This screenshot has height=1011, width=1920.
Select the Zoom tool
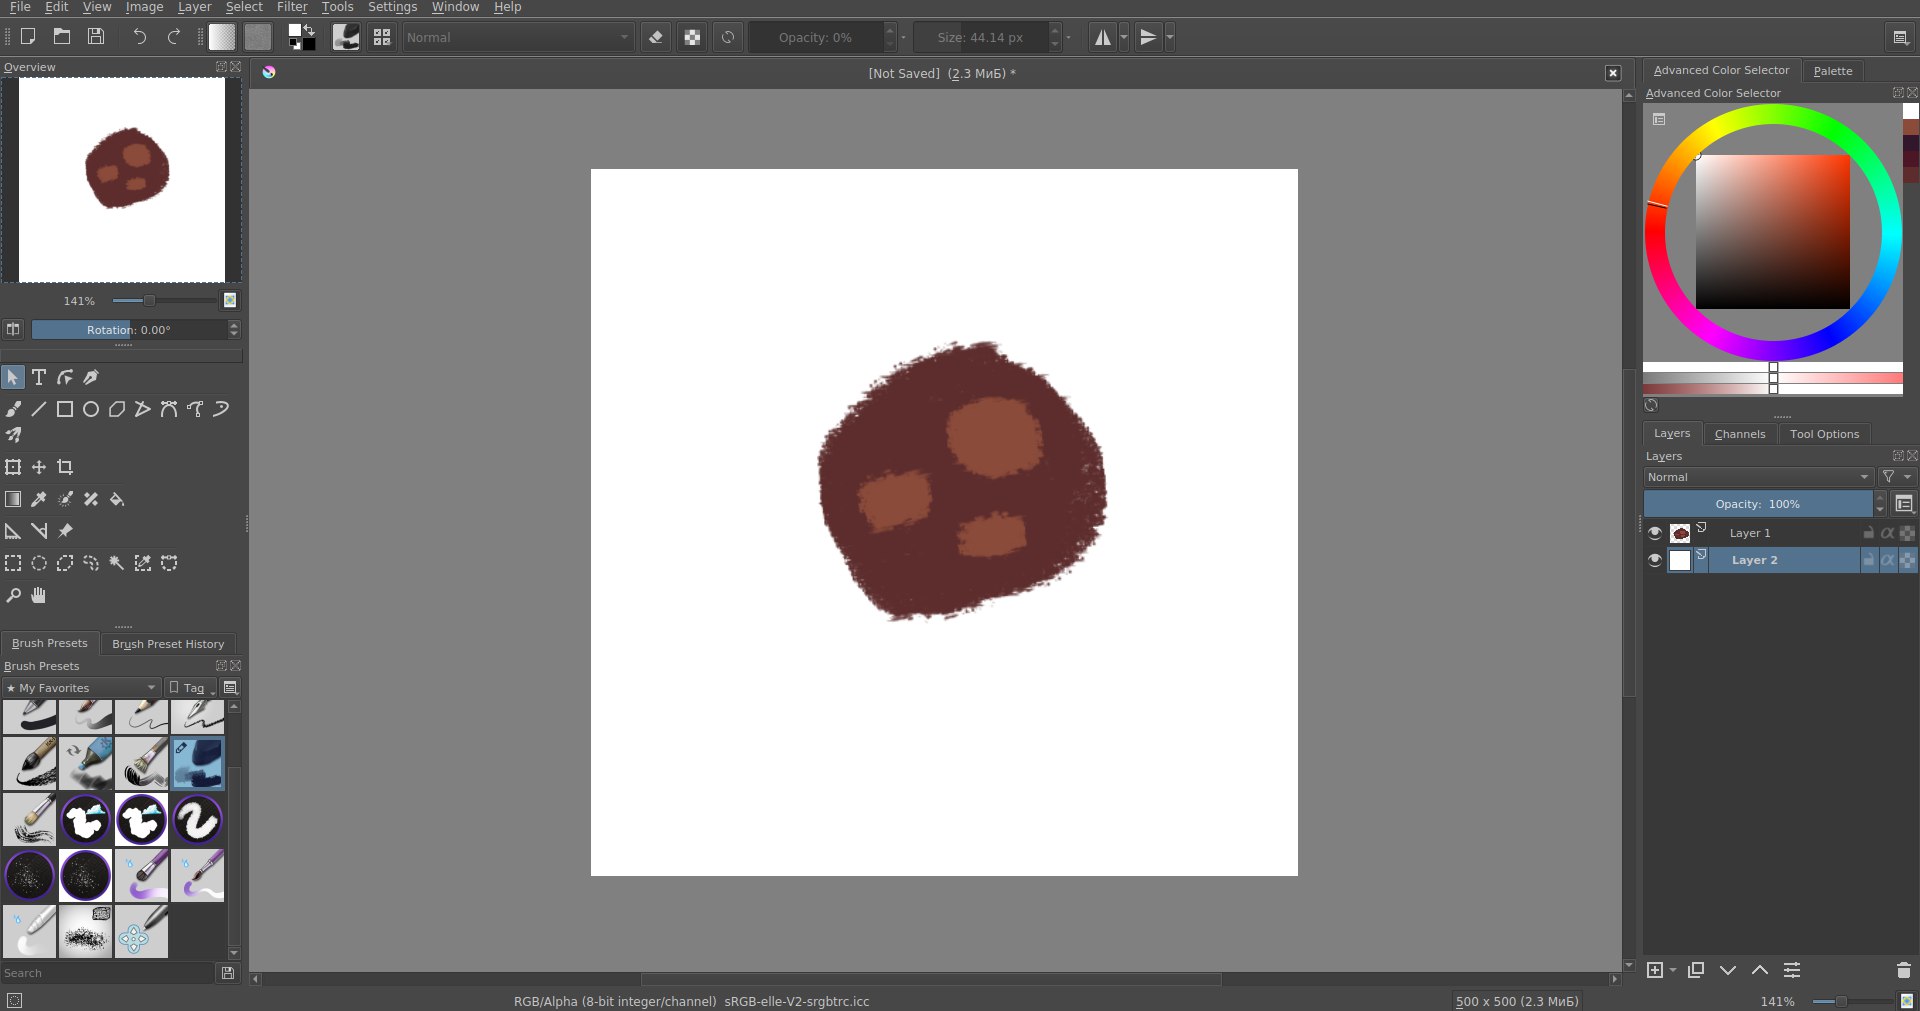point(13,595)
